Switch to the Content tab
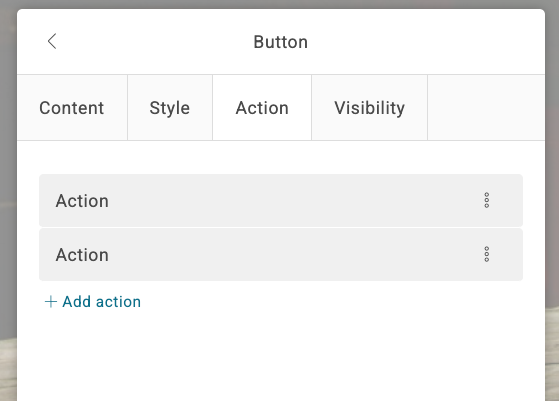 72,108
